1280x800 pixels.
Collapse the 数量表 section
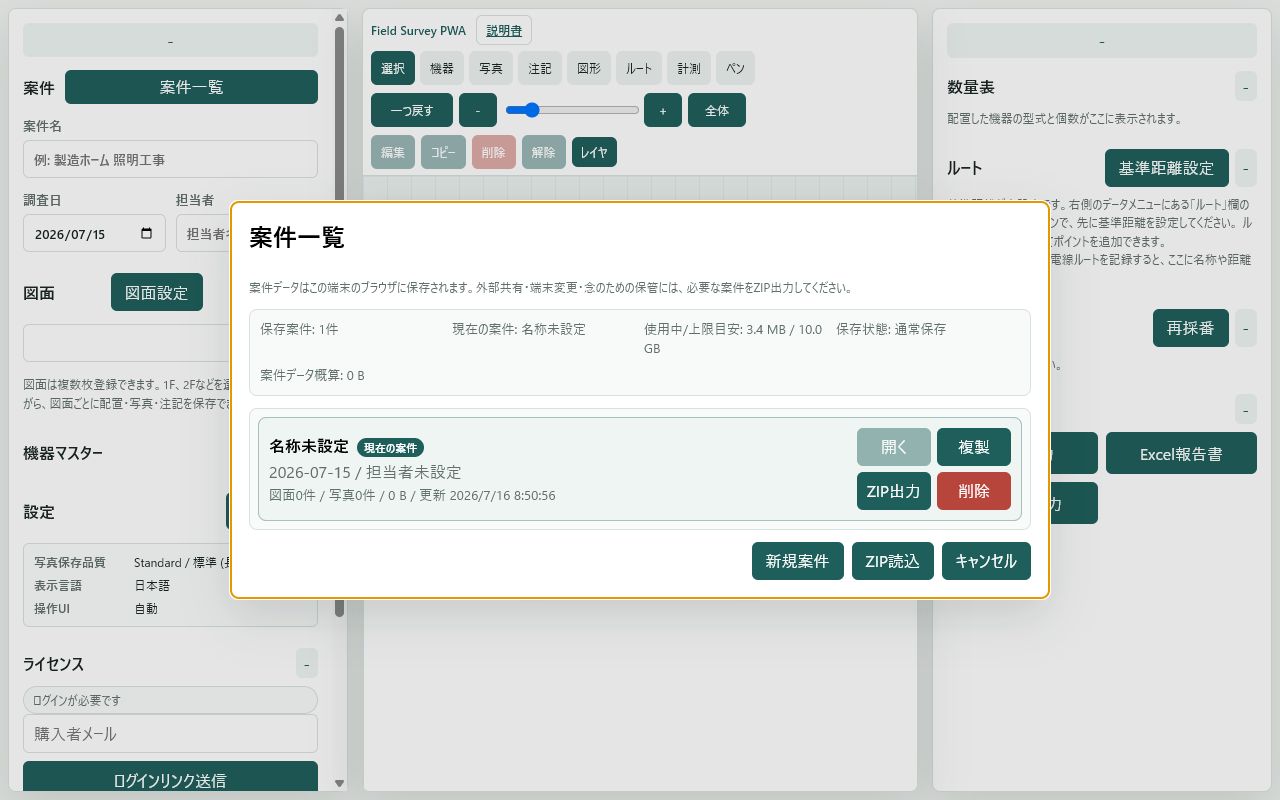(1246, 87)
